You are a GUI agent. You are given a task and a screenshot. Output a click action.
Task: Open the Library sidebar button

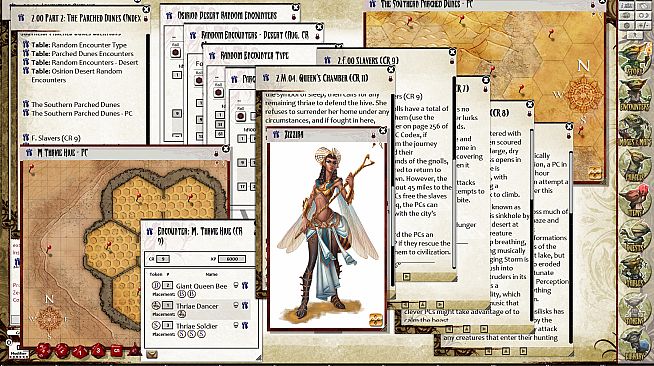pyautogui.click(x=634, y=344)
